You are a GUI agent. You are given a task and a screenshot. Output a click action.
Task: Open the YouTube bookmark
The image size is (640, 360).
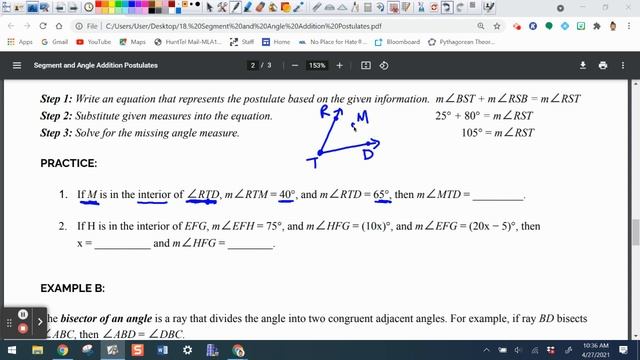coord(93,42)
